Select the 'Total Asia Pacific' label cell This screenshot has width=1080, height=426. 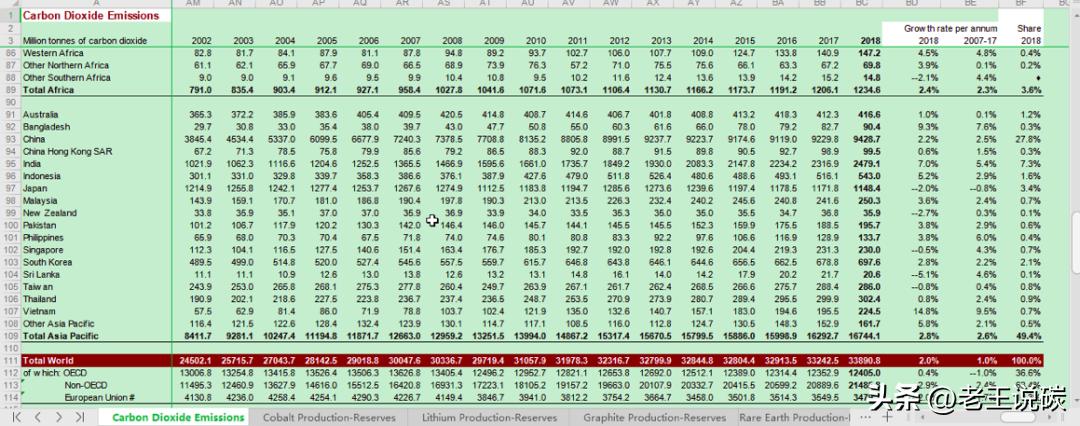(x=96, y=336)
